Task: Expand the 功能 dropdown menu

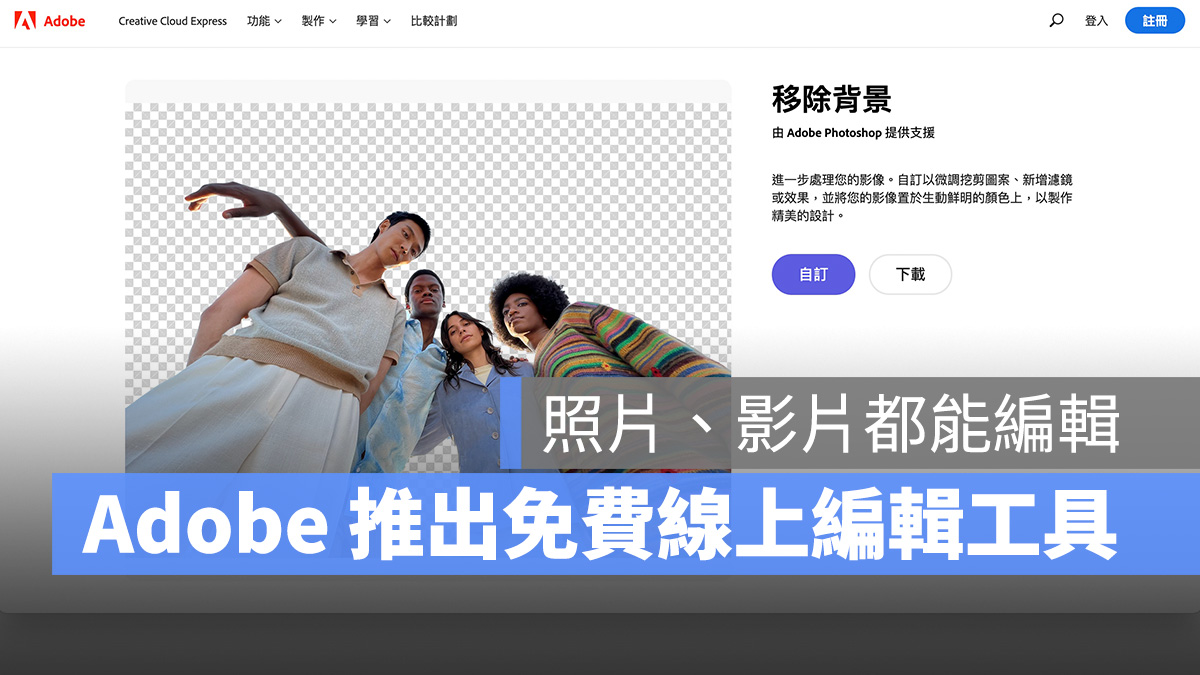Action: point(264,21)
